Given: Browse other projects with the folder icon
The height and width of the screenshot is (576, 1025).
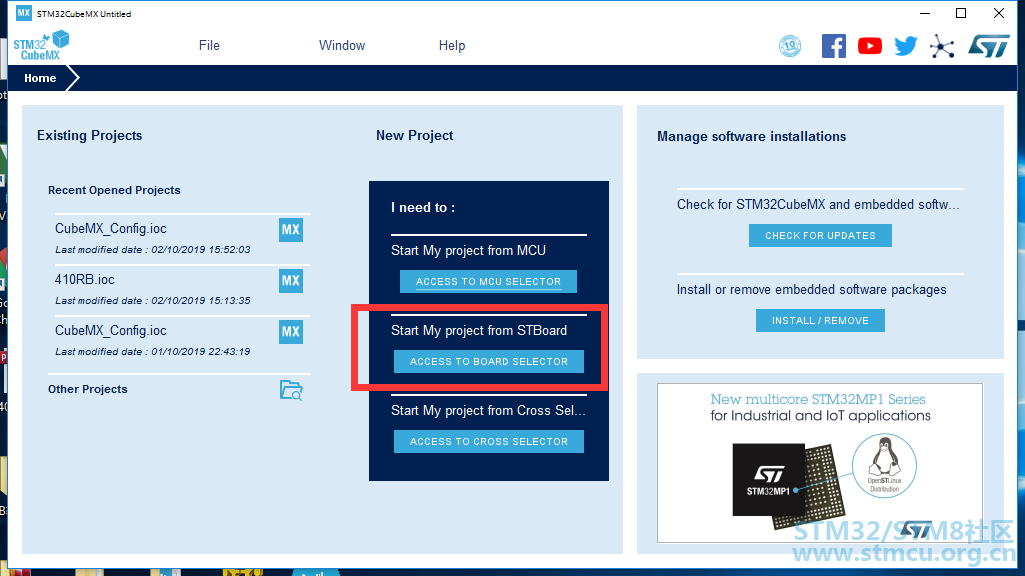Looking at the screenshot, I should pos(291,390).
